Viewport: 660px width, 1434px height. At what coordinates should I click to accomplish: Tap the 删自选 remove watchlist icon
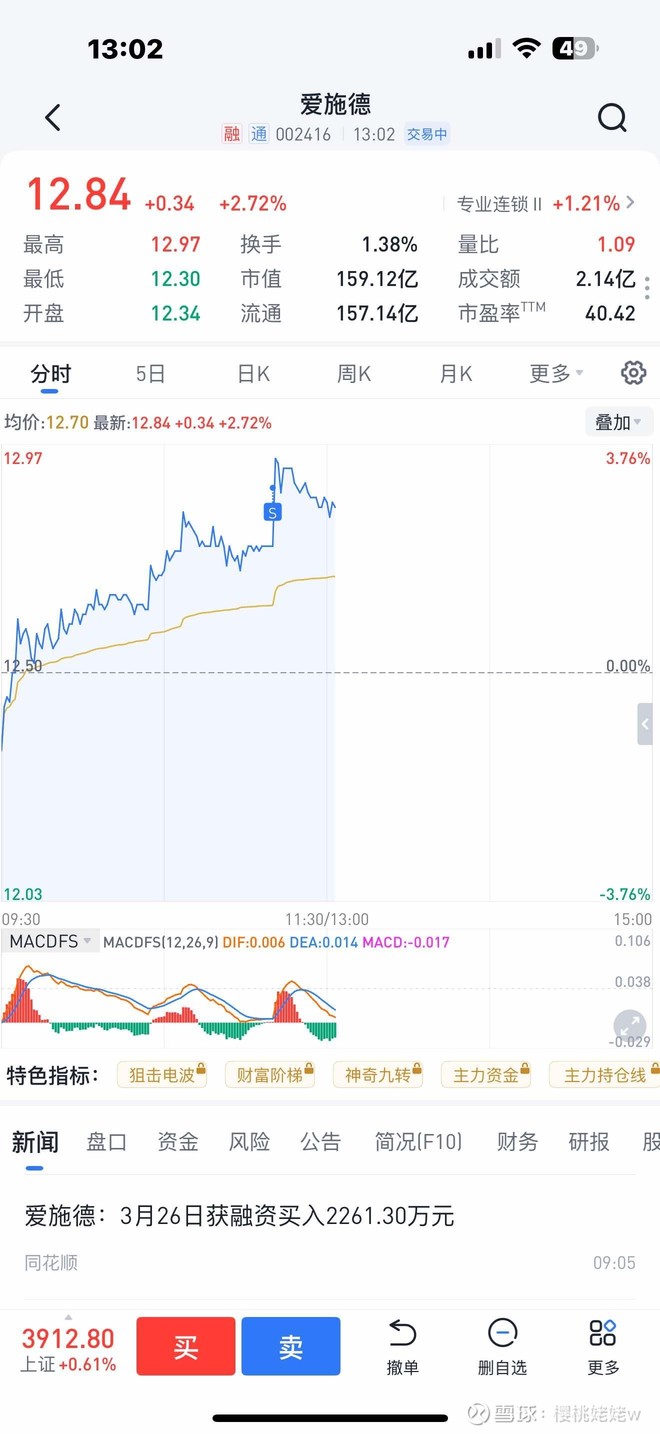(502, 1346)
